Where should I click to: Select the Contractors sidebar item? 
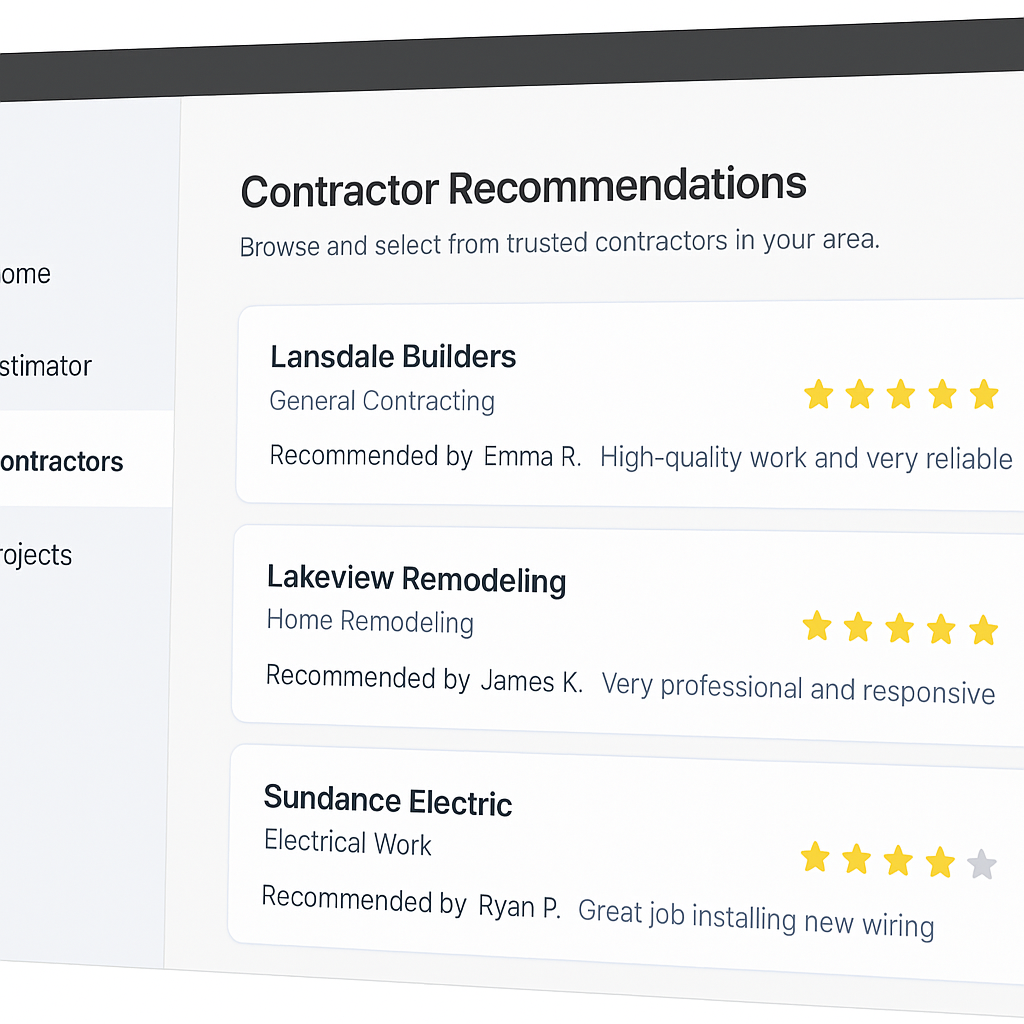click(x=61, y=461)
